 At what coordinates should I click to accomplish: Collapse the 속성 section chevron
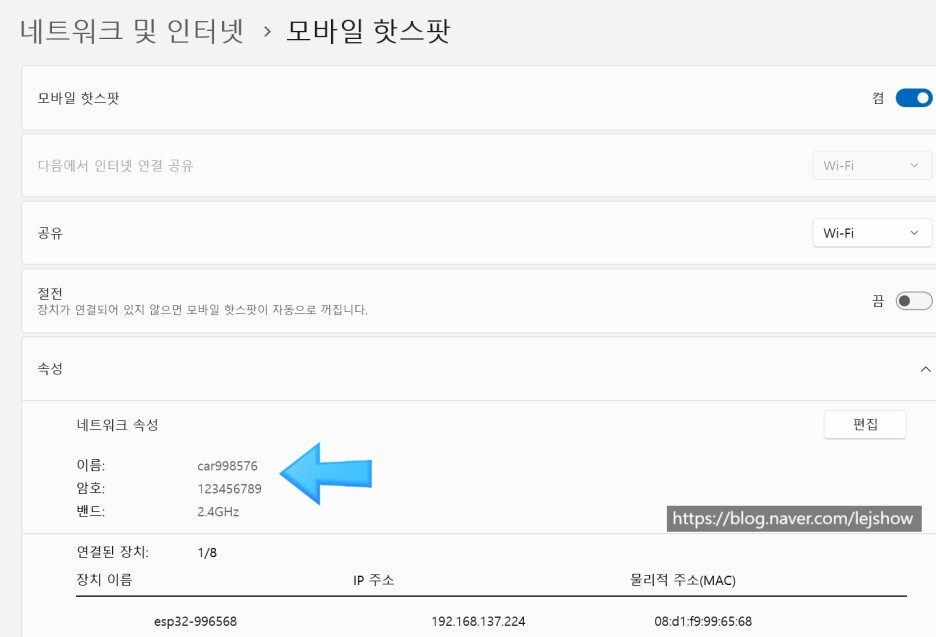point(925,369)
